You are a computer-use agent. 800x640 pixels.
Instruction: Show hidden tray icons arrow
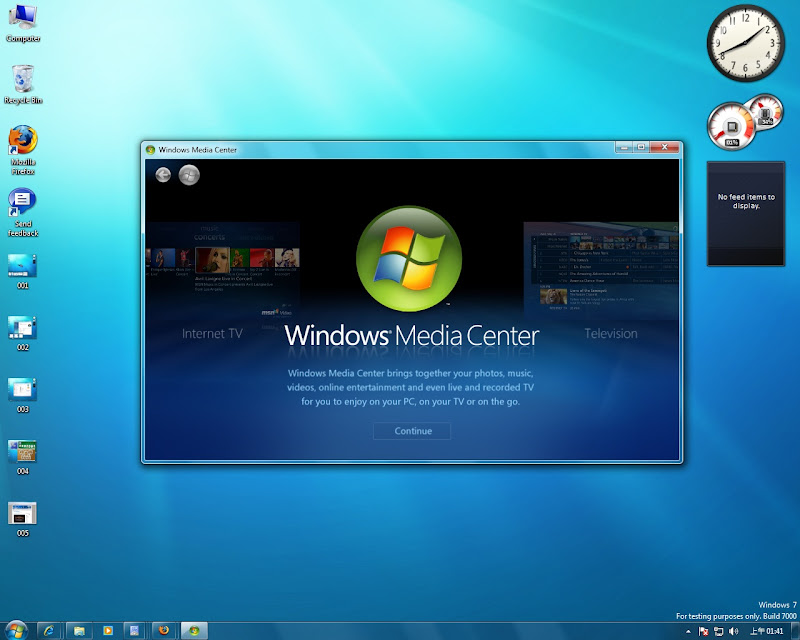pyautogui.click(x=688, y=631)
